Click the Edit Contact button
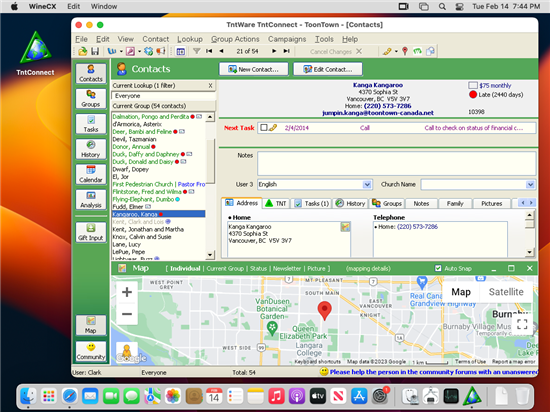The width and height of the screenshot is (550, 412). (328, 69)
